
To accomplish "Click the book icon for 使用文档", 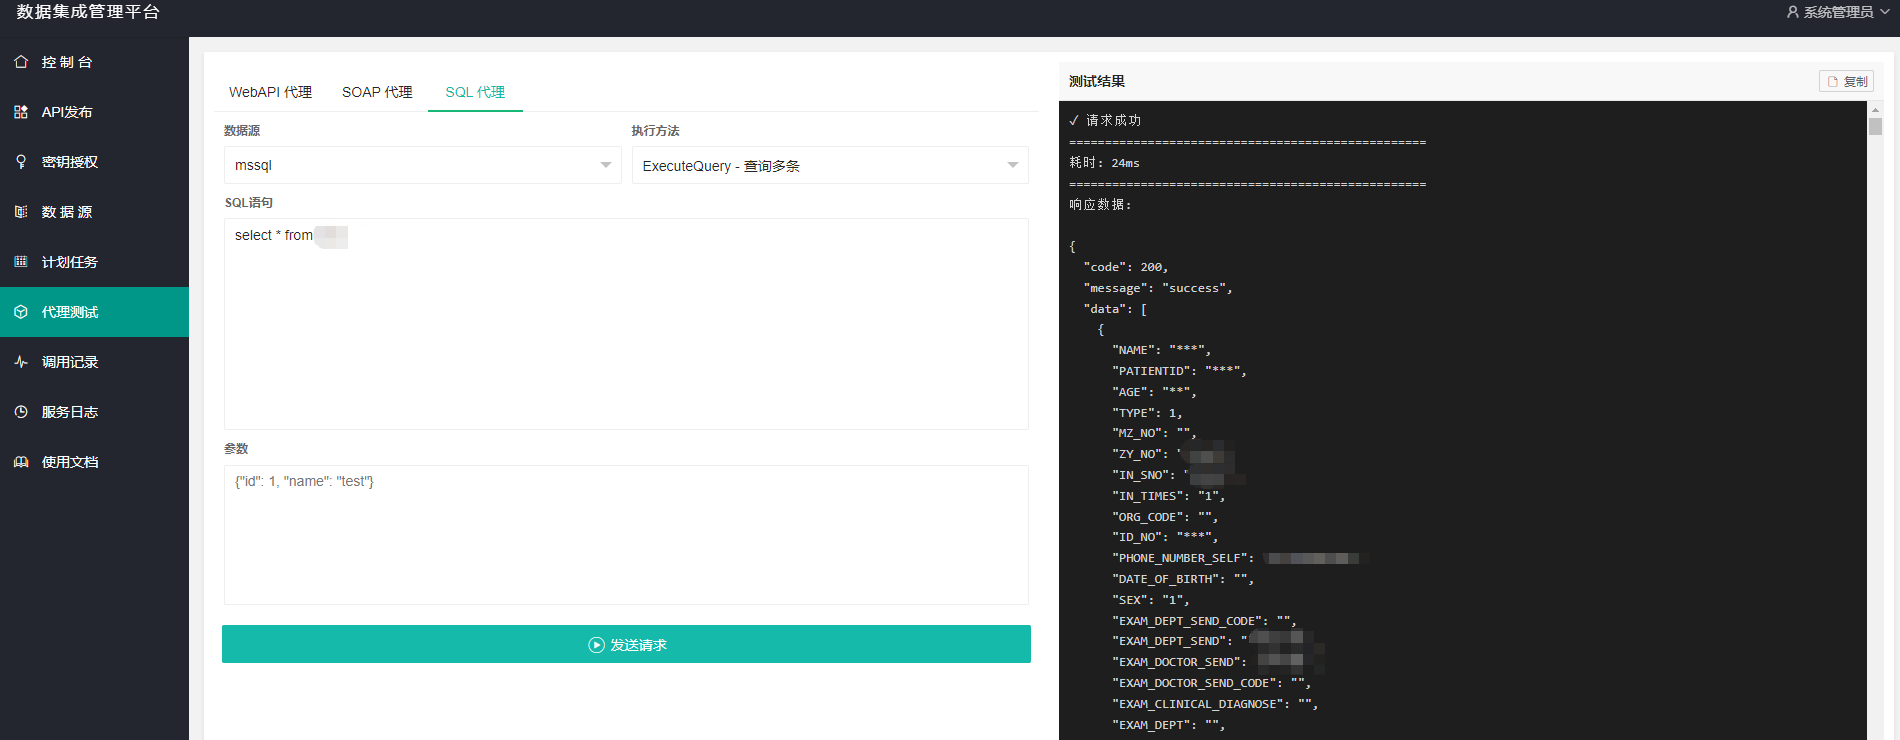I will 21,462.
